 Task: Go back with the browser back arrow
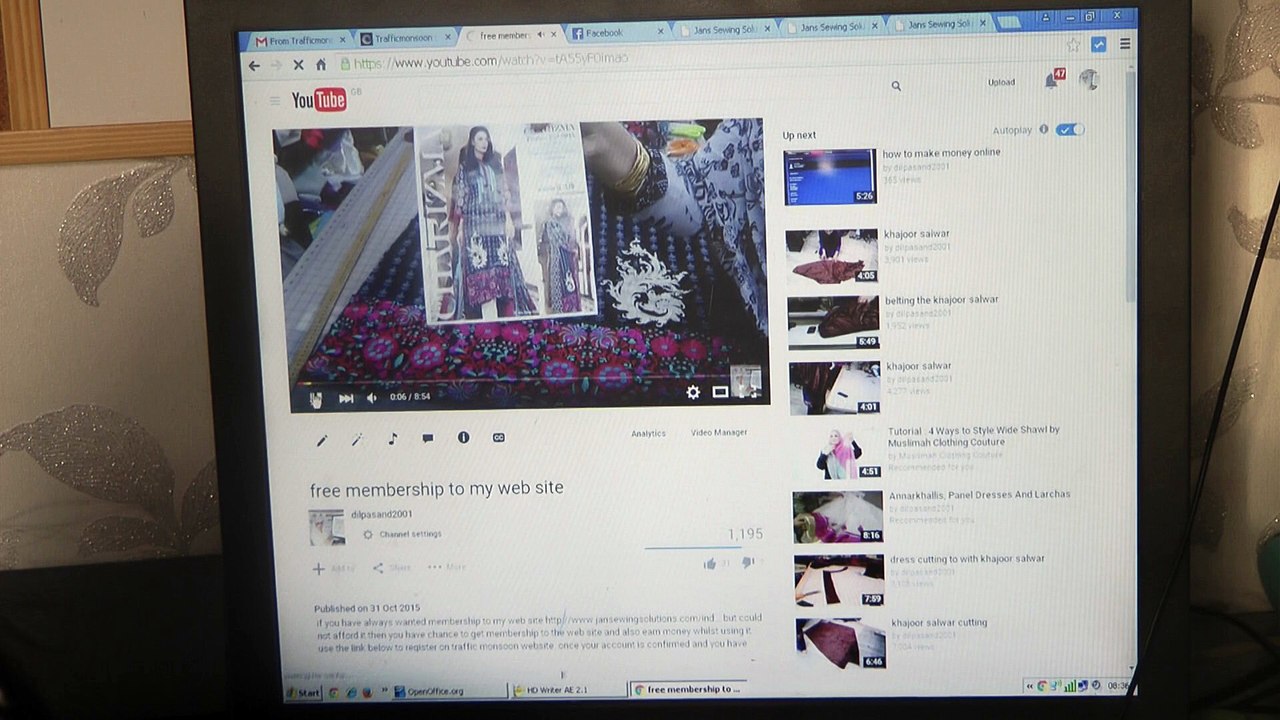coord(254,65)
